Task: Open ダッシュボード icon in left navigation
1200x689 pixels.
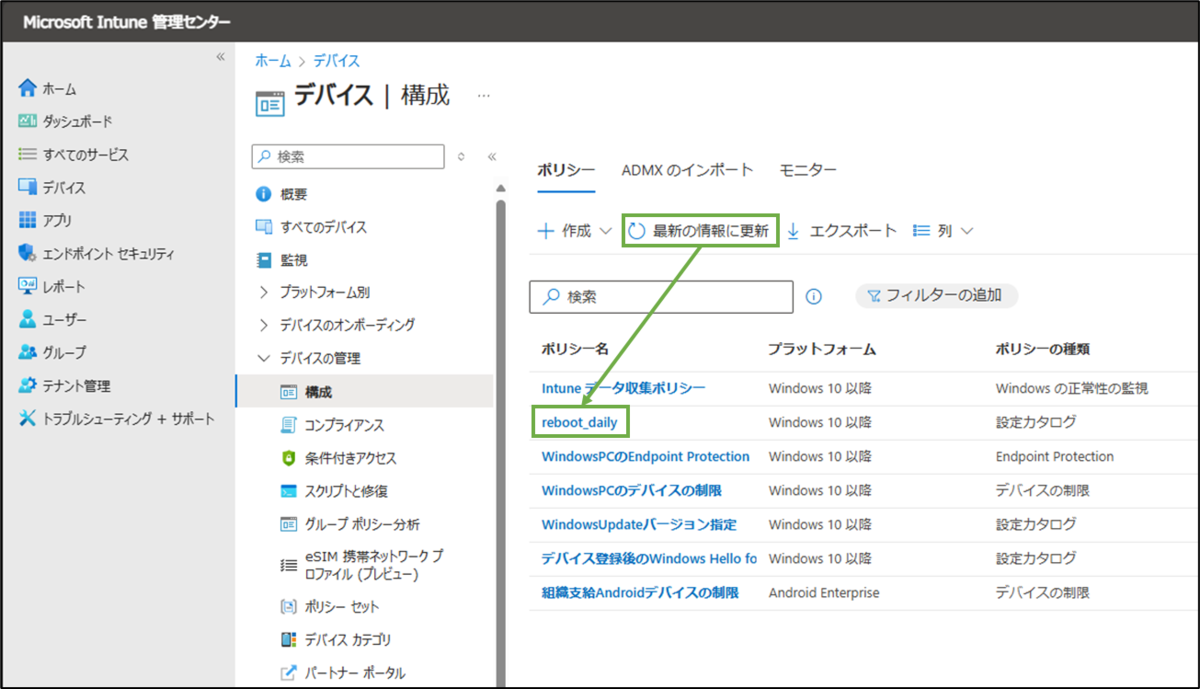Action: click(x=27, y=121)
